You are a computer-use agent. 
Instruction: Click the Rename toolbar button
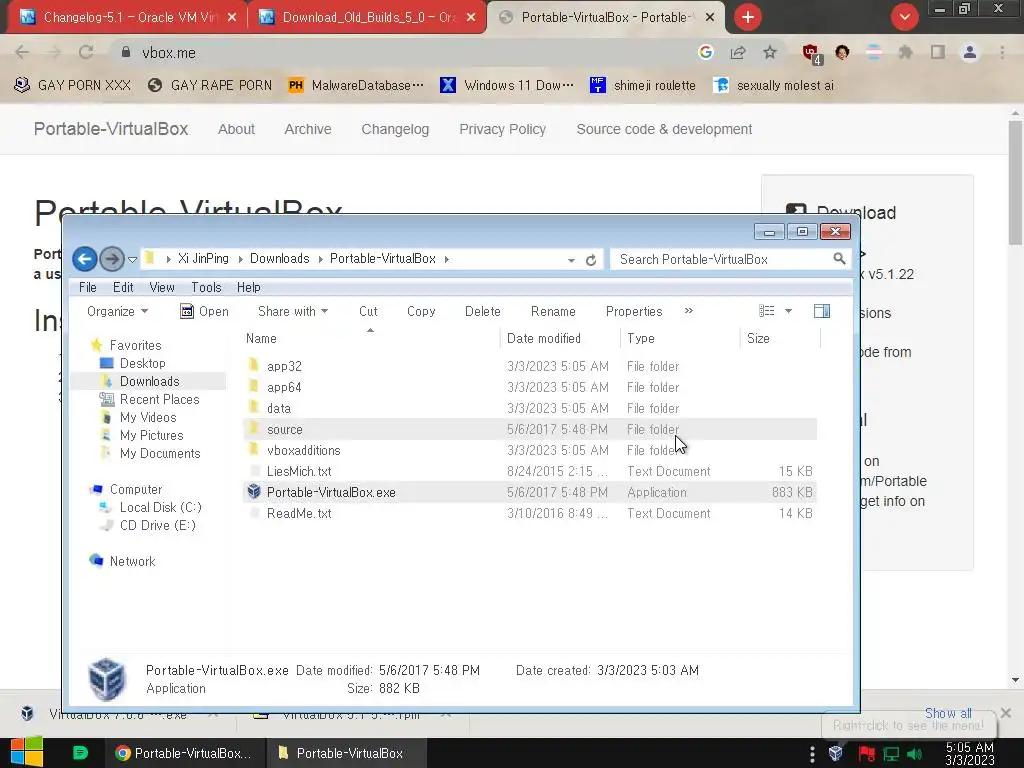553,312
